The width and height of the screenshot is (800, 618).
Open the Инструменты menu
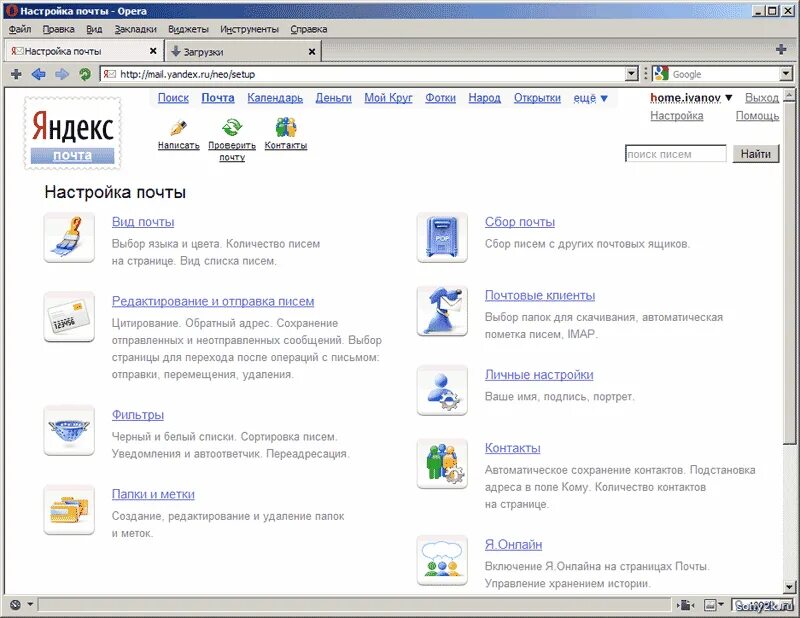coord(249,29)
